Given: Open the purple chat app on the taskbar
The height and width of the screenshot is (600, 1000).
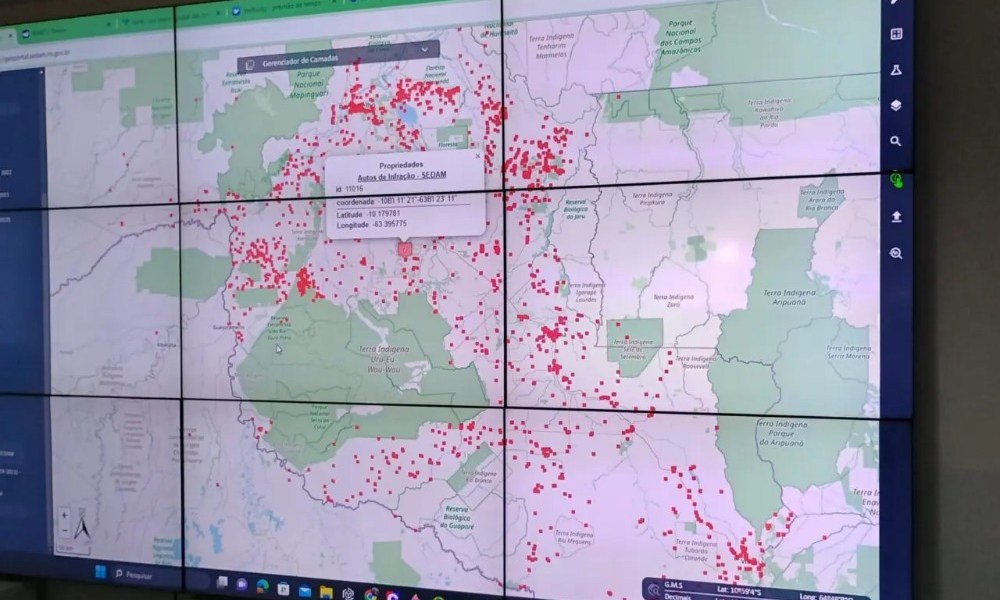Looking at the screenshot, I should pos(242,585).
